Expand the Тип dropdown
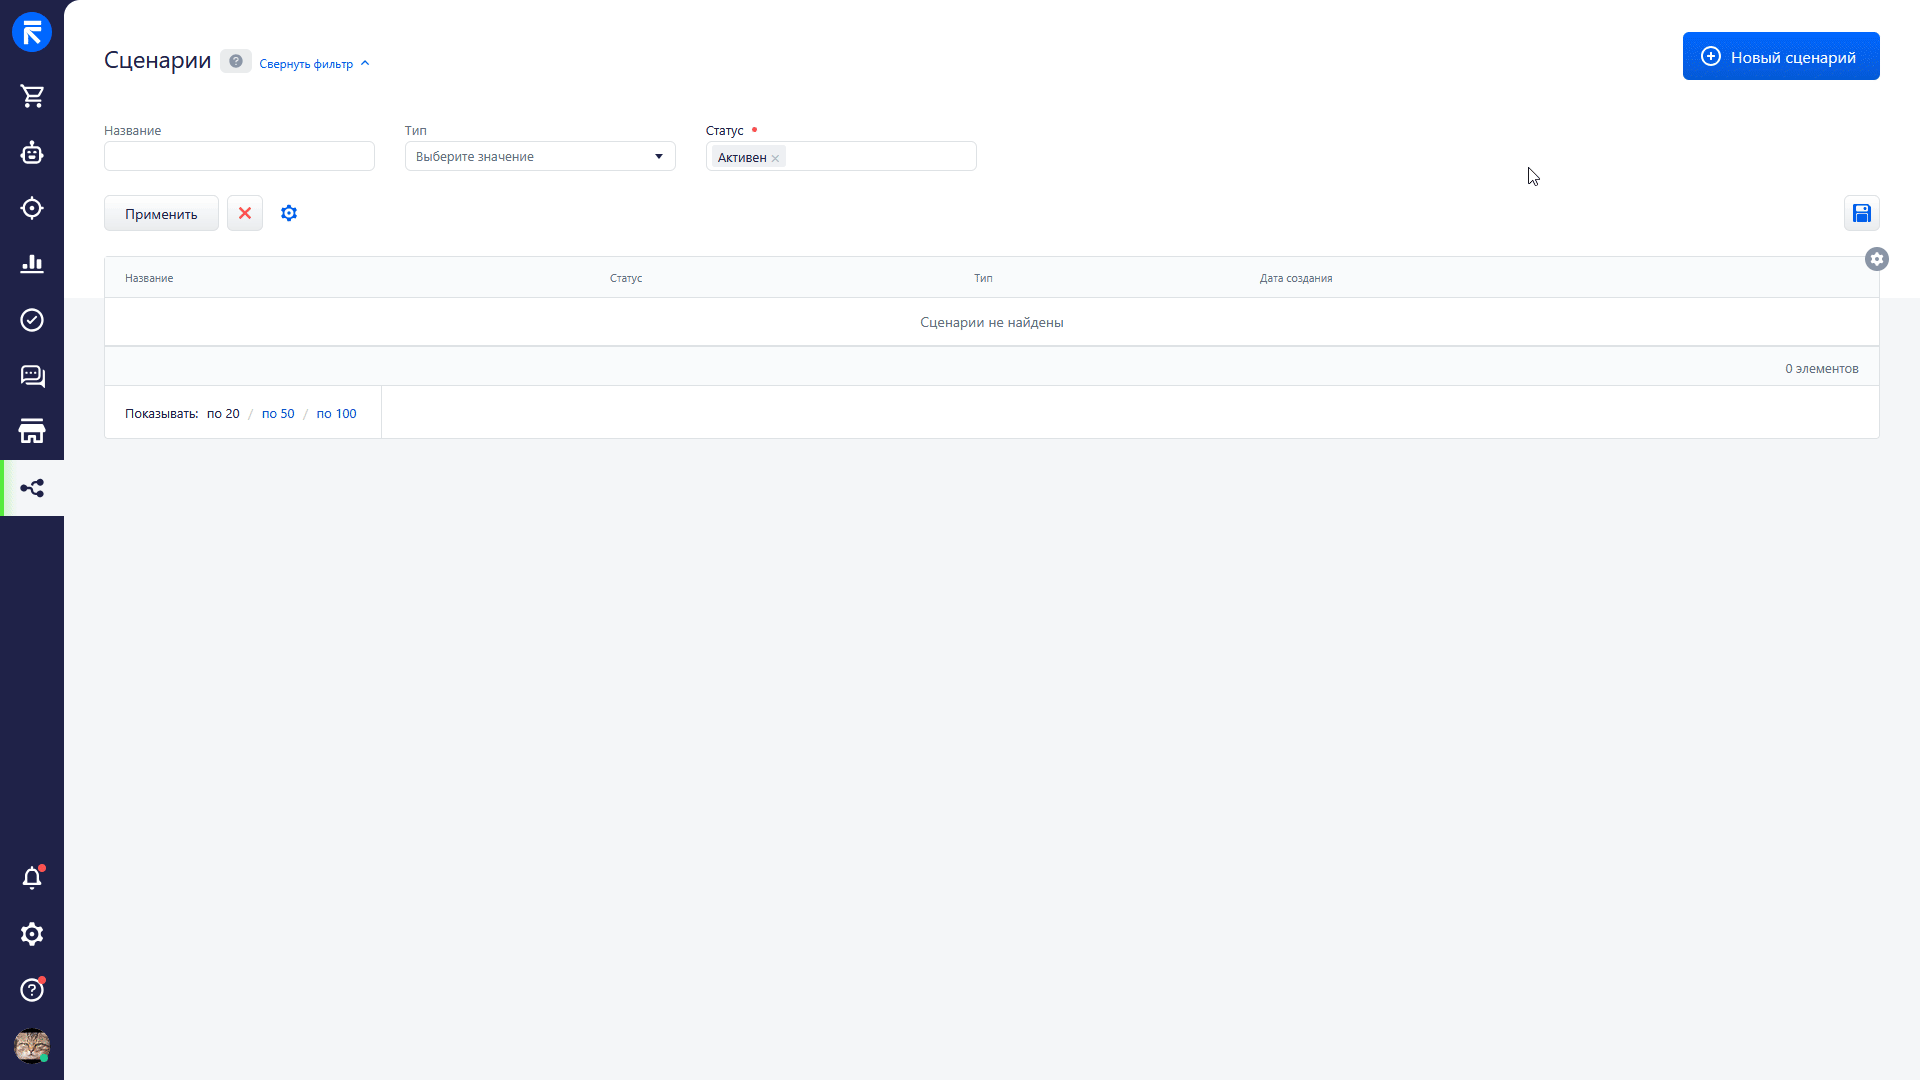 coord(540,156)
